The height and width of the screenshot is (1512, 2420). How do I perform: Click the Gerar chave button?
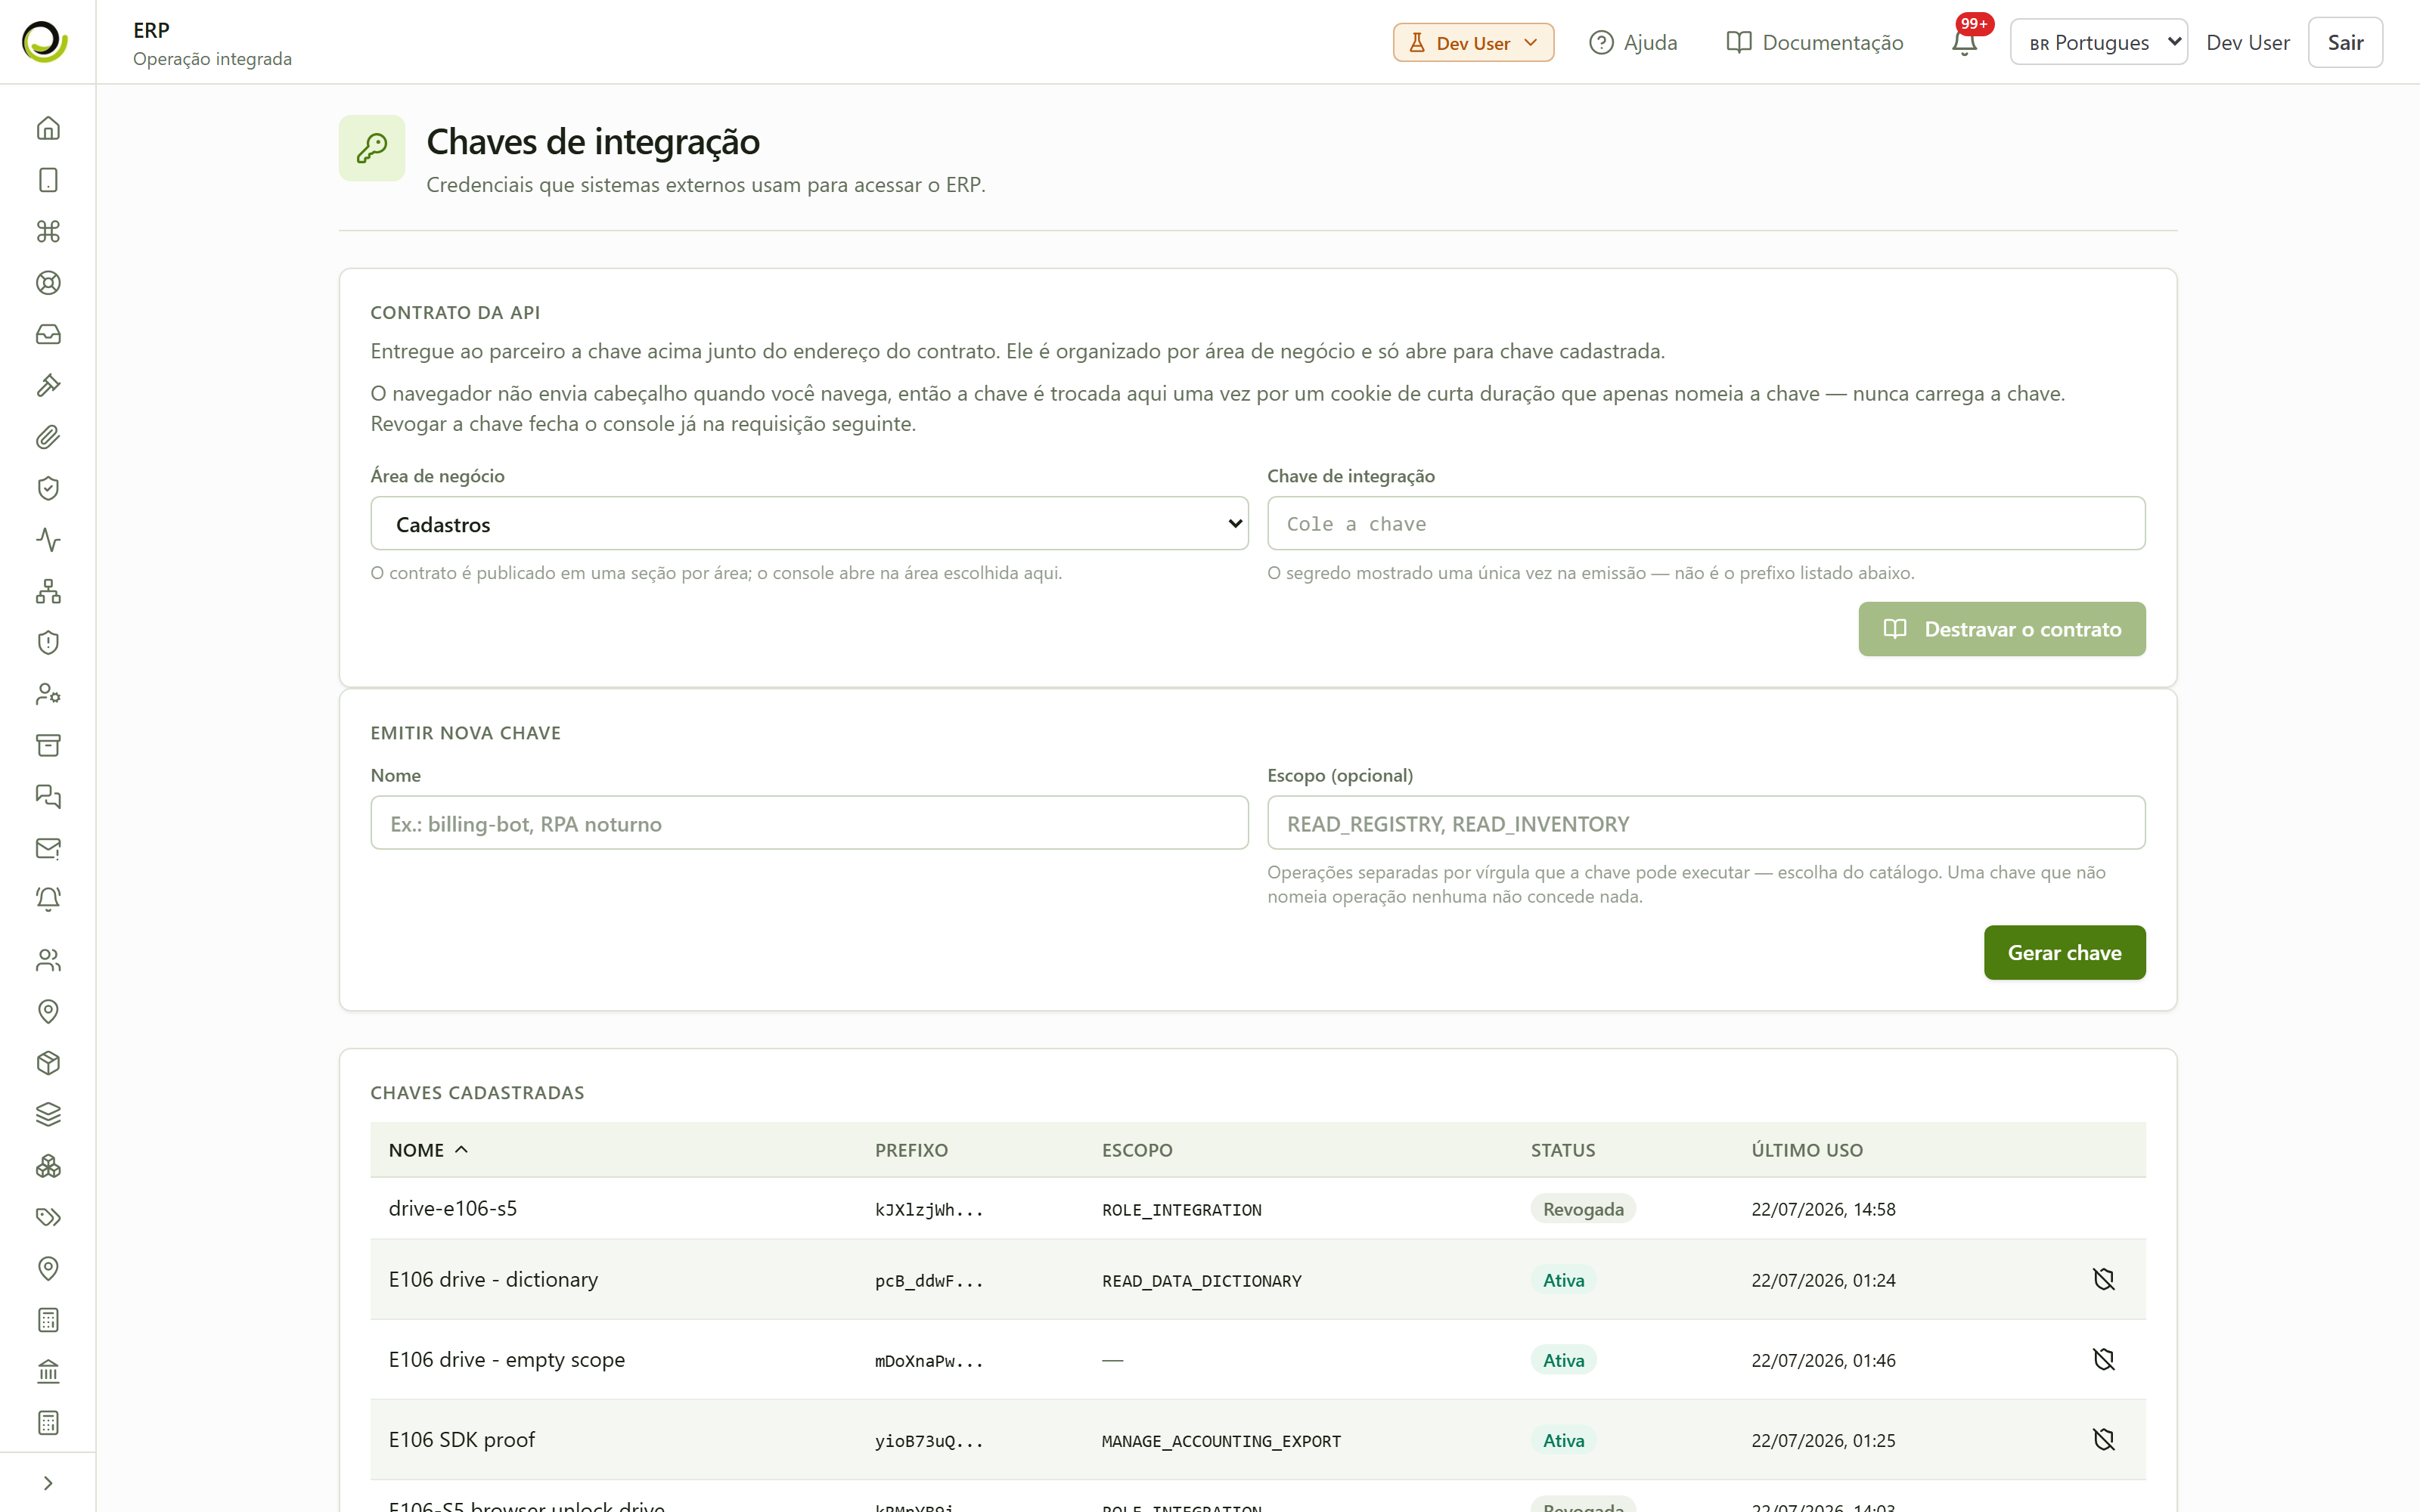[x=2064, y=952]
